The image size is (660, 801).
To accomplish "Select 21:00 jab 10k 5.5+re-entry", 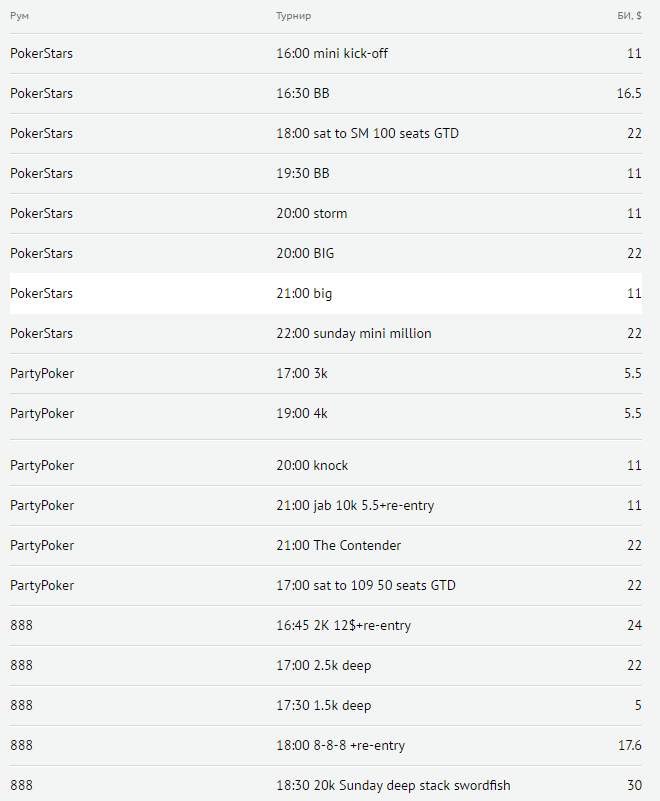I will click(x=354, y=505).
